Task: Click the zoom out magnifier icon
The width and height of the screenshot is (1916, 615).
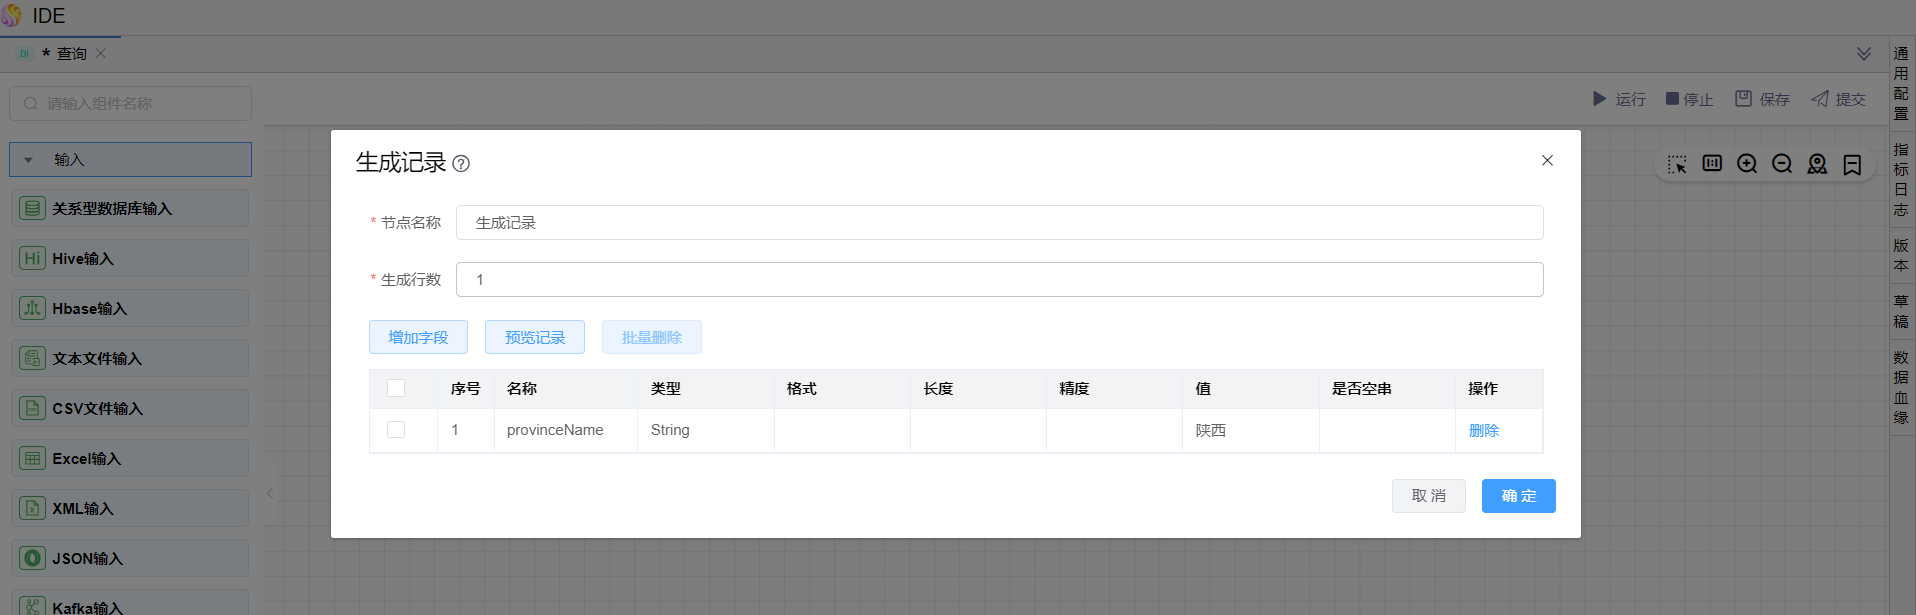Action: [x=1782, y=164]
